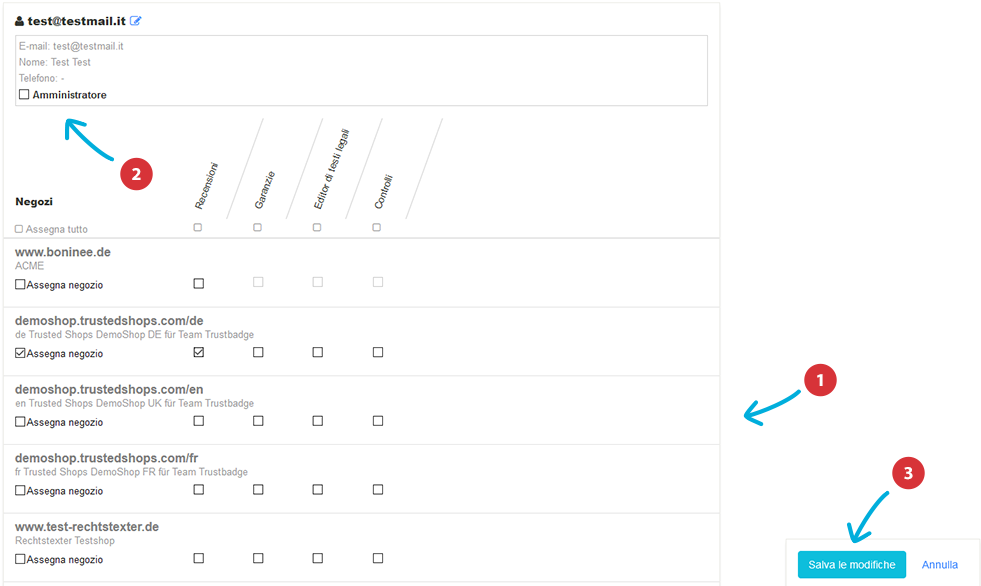Viewport: 981px width, 586px height.
Task: Enable Recensioni for www.boninee.de
Action: click(199, 283)
